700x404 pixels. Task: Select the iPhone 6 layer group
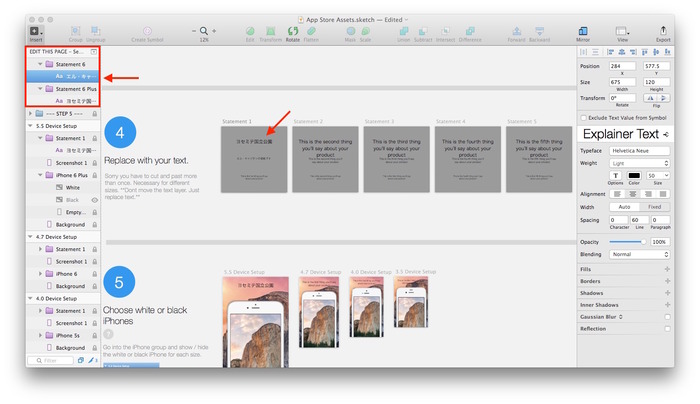(x=63, y=274)
